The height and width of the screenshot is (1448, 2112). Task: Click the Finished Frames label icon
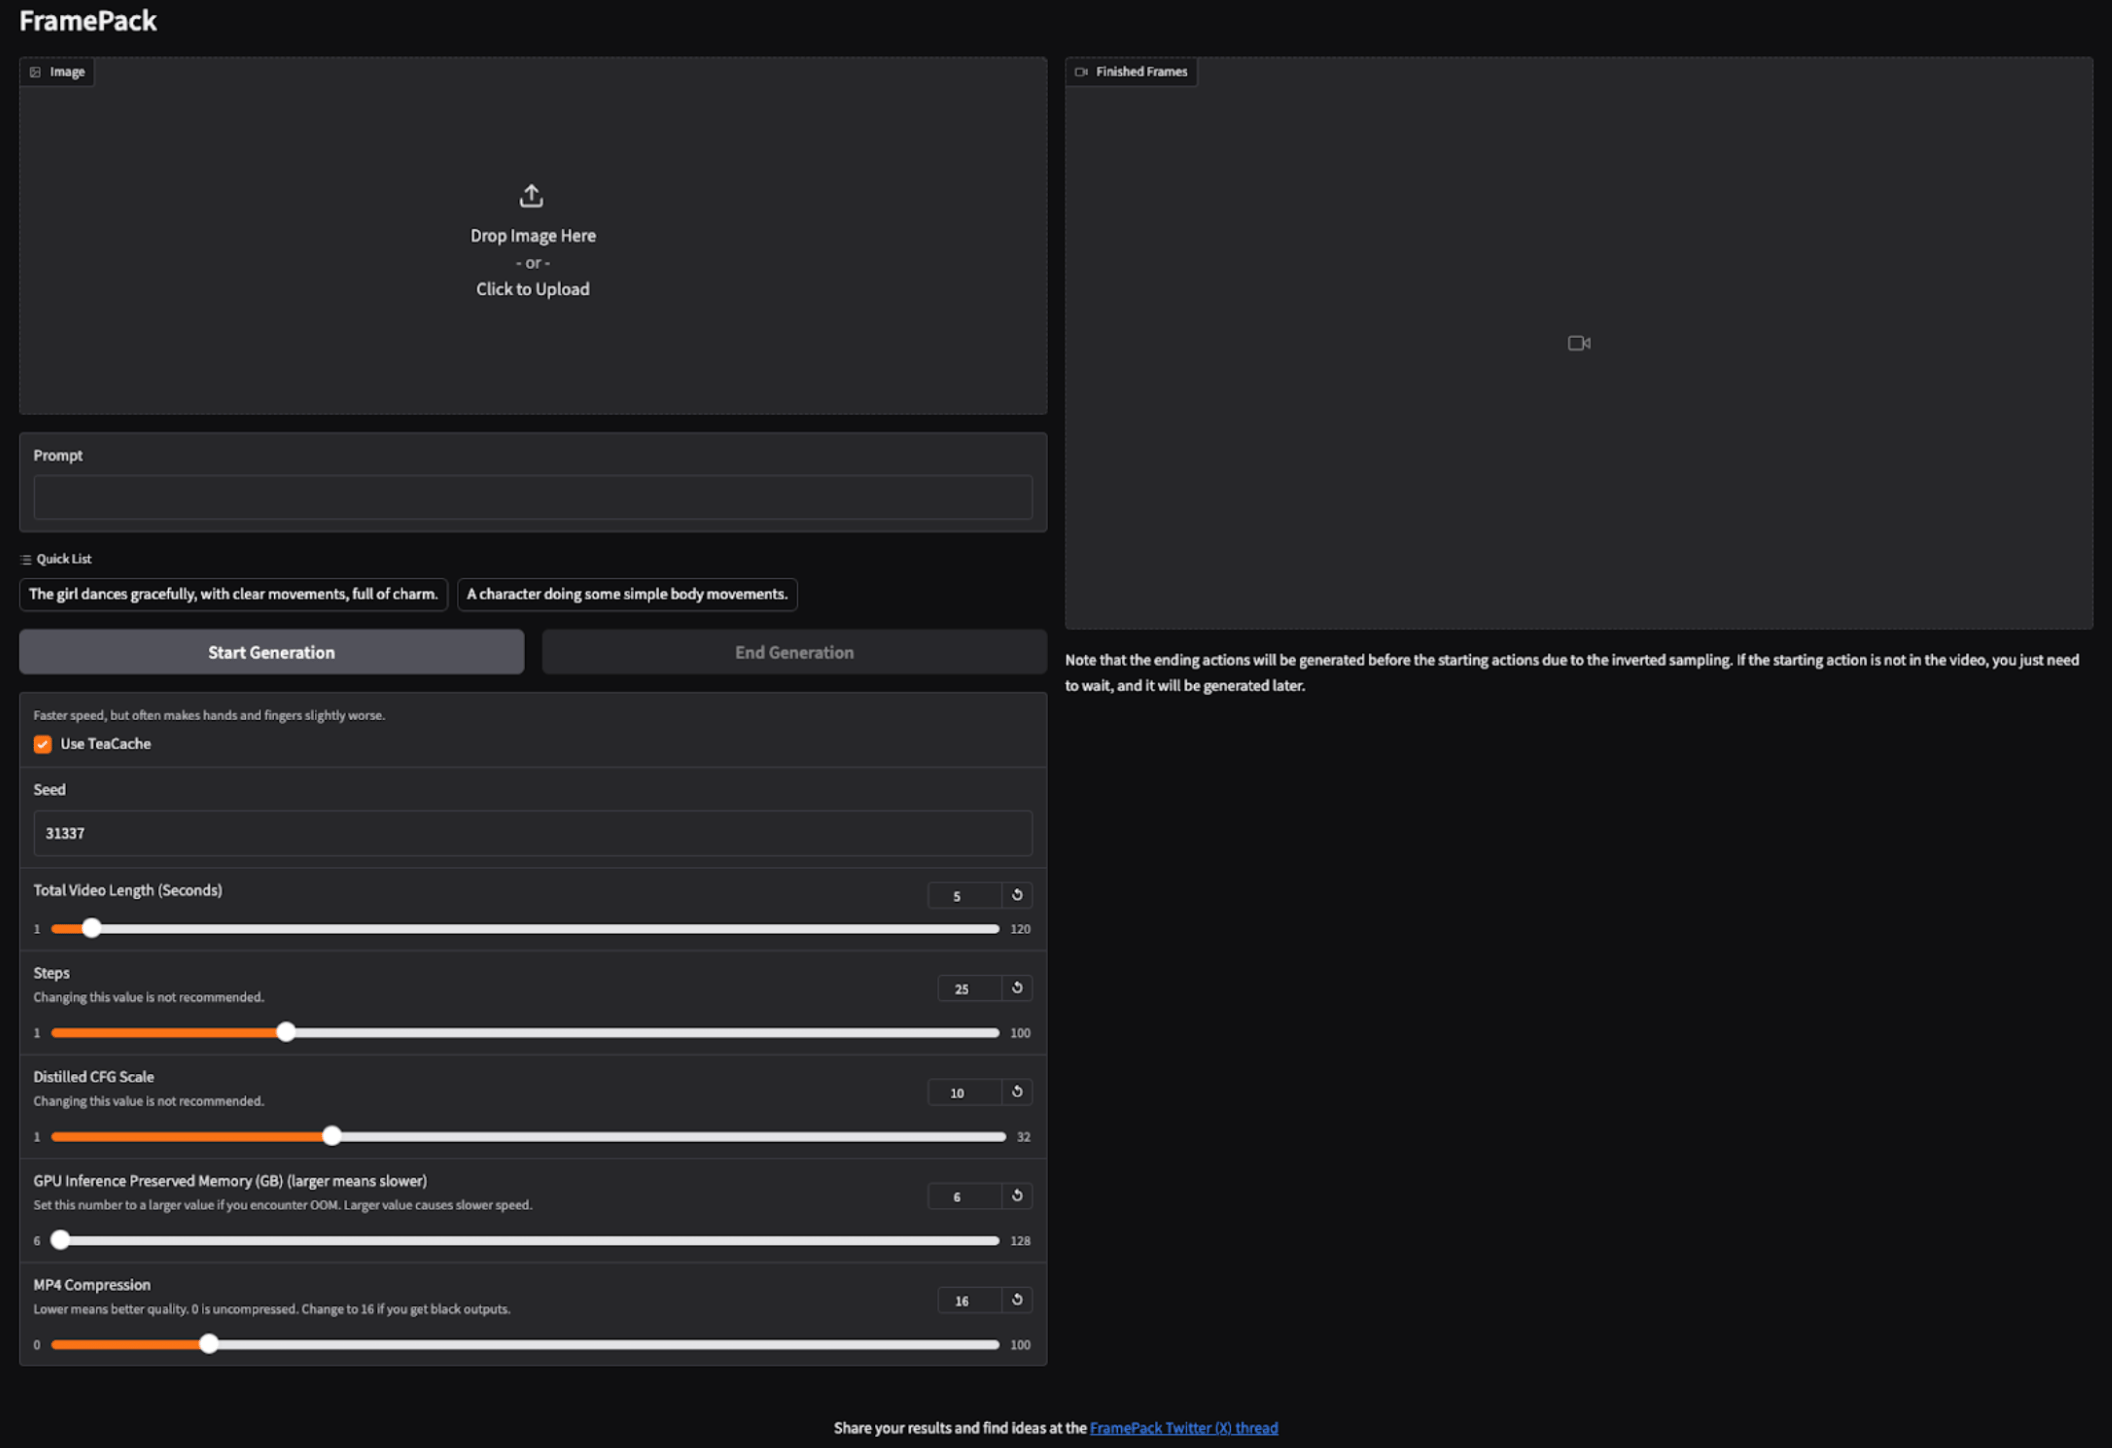point(1081,72)
